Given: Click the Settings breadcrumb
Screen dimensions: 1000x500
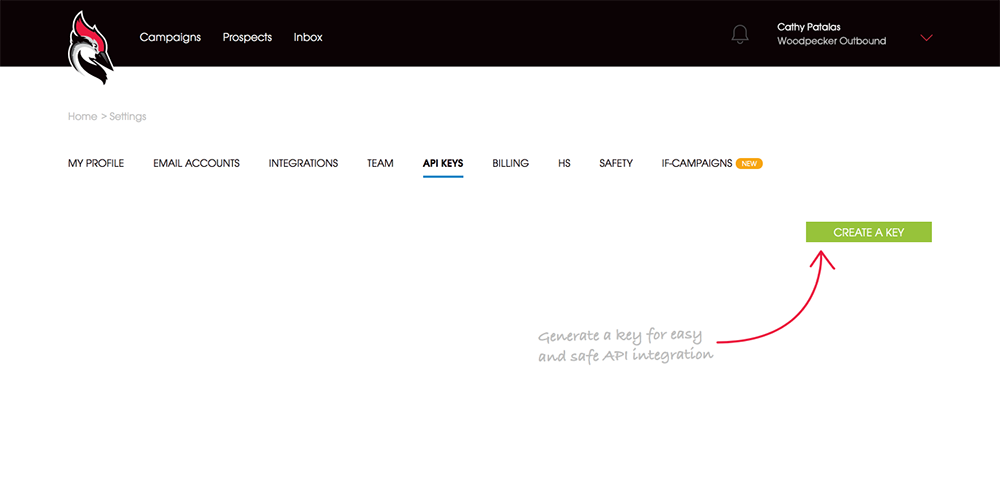Looking at the screenshot, I should [128, 117].
